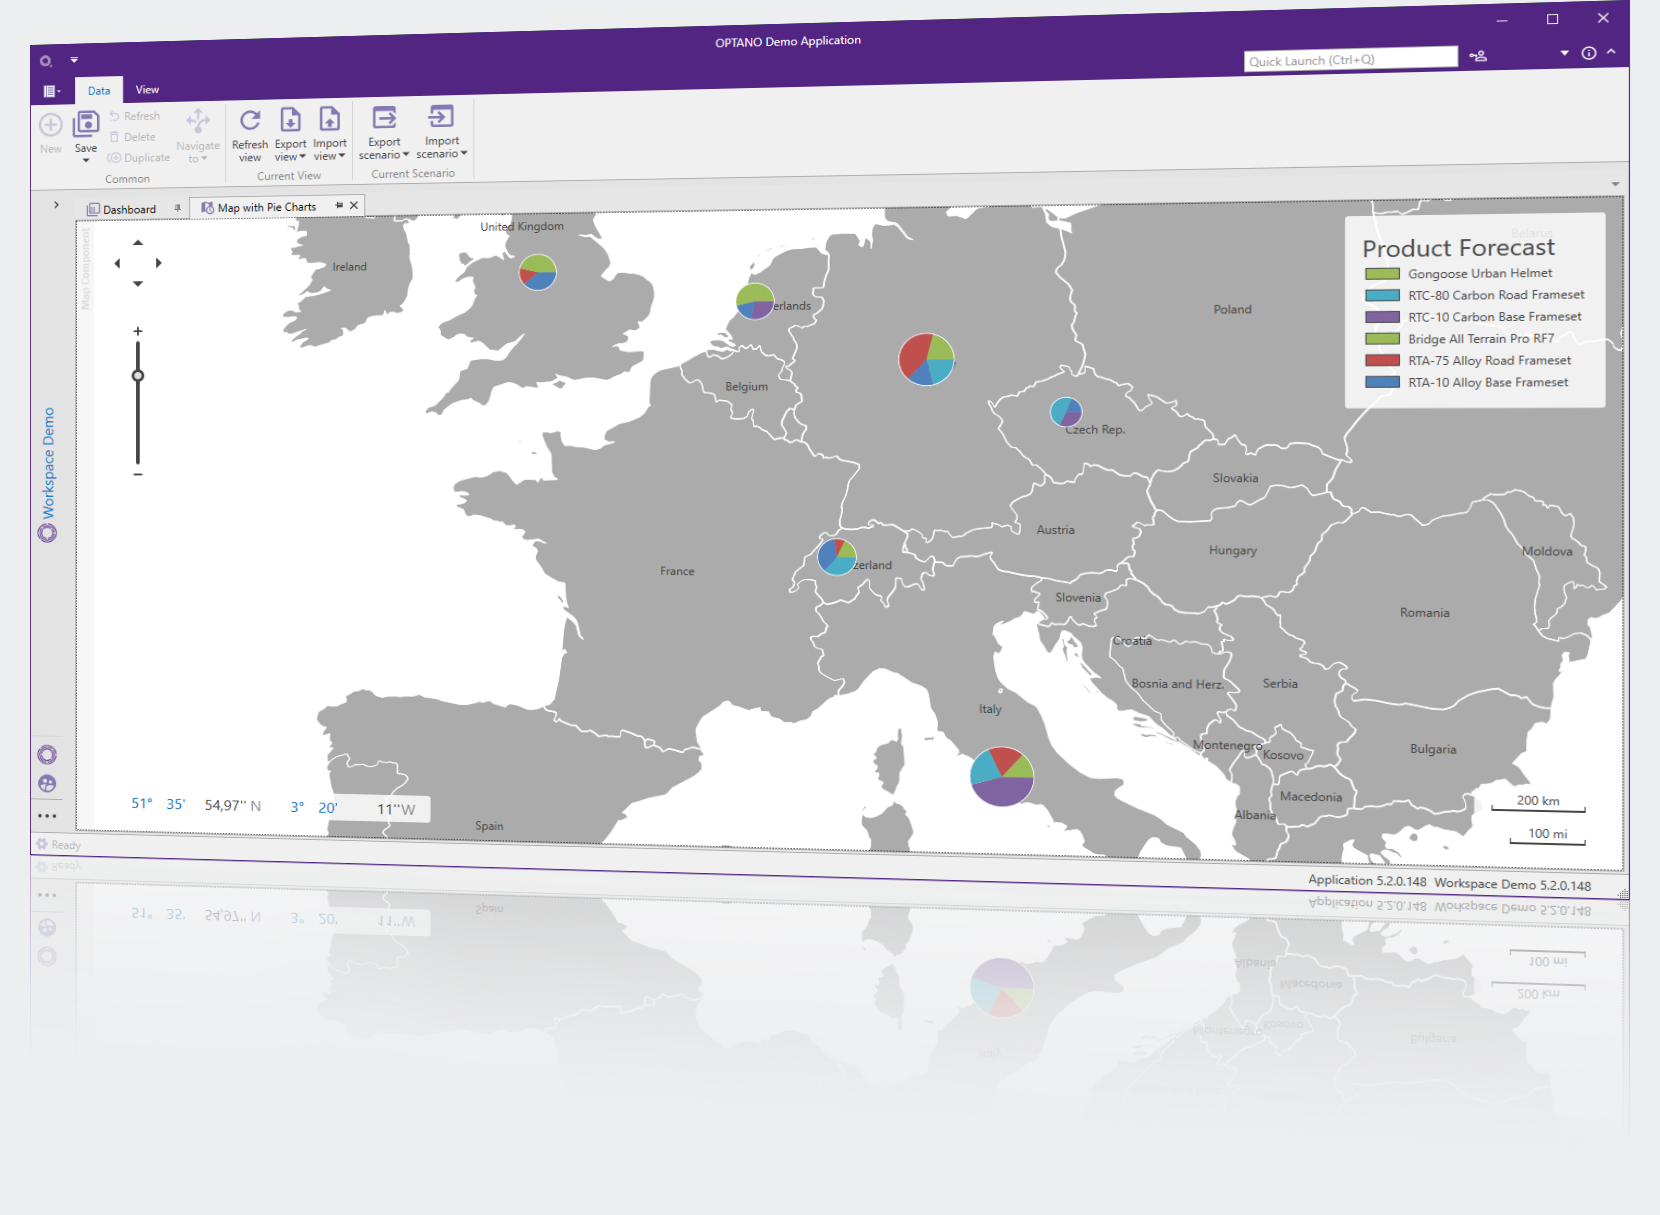The image size is (1660, 1215).
Task: Open the title bar options dropdown arrow
Action: (1564, 53)
